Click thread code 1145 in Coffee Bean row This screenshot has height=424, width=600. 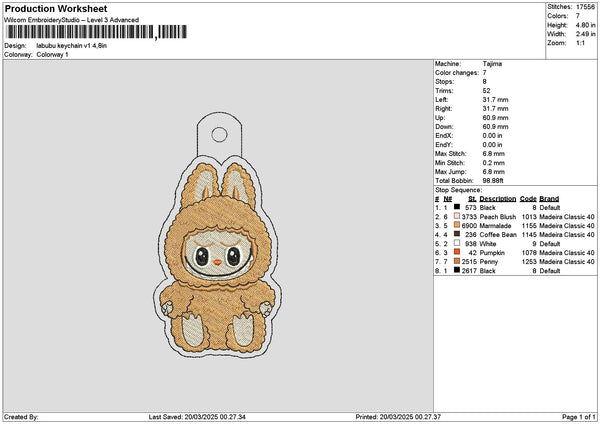(529, 235)
